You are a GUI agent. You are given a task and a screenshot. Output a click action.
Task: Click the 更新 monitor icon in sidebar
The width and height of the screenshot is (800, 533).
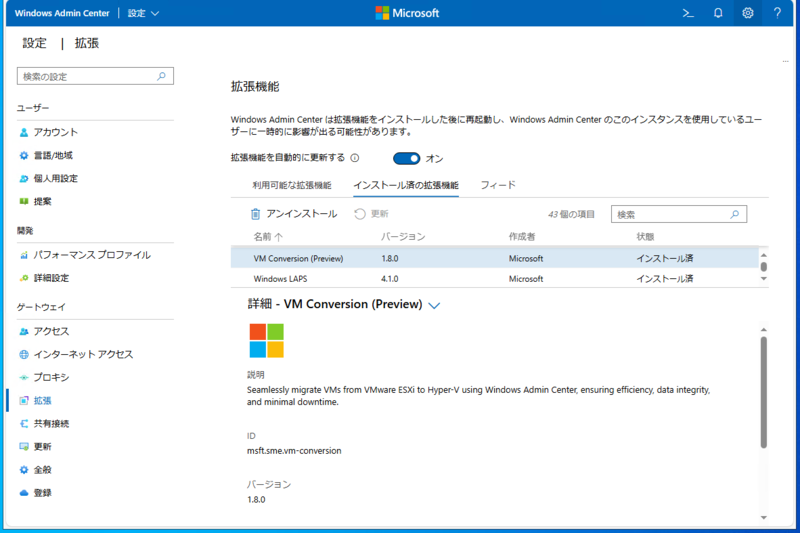click(24, 447)
